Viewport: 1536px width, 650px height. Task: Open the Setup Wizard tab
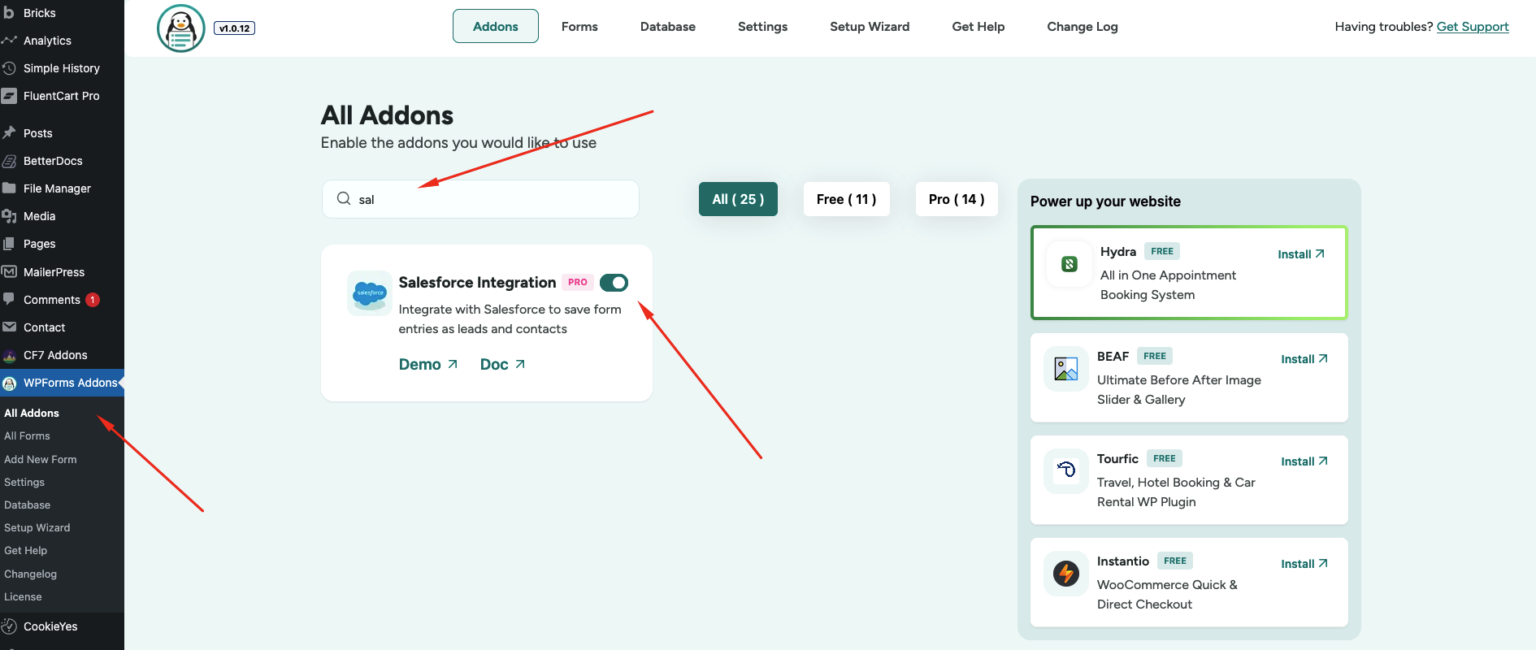pyautogui.click(x=870, y=26)
